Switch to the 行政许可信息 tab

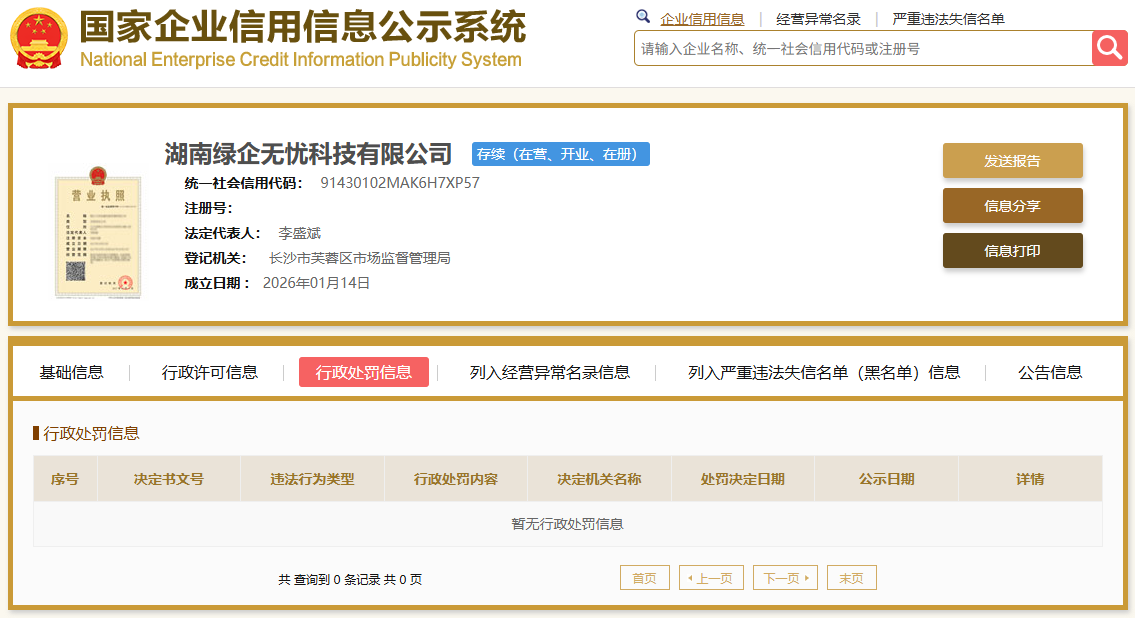pyautogui.click(x=210, y=371)
